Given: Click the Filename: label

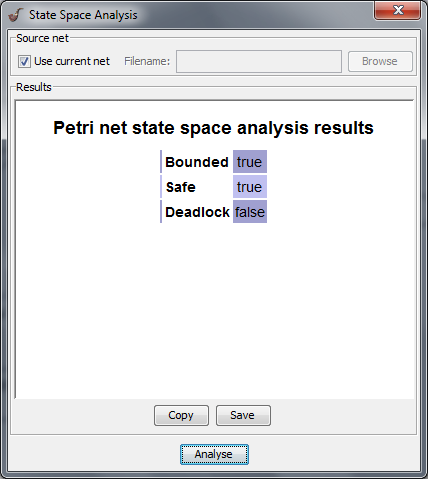Looking at the screenshot, I should pyautogui.click(x=147, y=61).
